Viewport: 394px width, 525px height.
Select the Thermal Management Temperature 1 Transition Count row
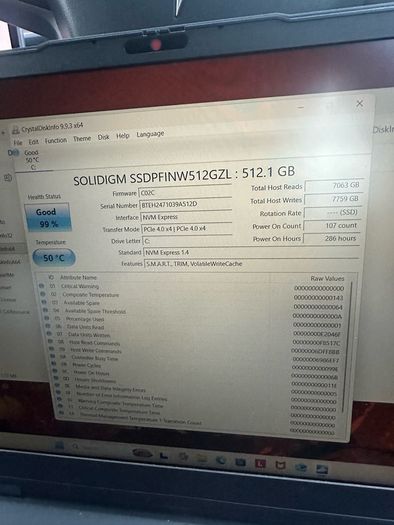pyautogui.click(x=141, y=420)
